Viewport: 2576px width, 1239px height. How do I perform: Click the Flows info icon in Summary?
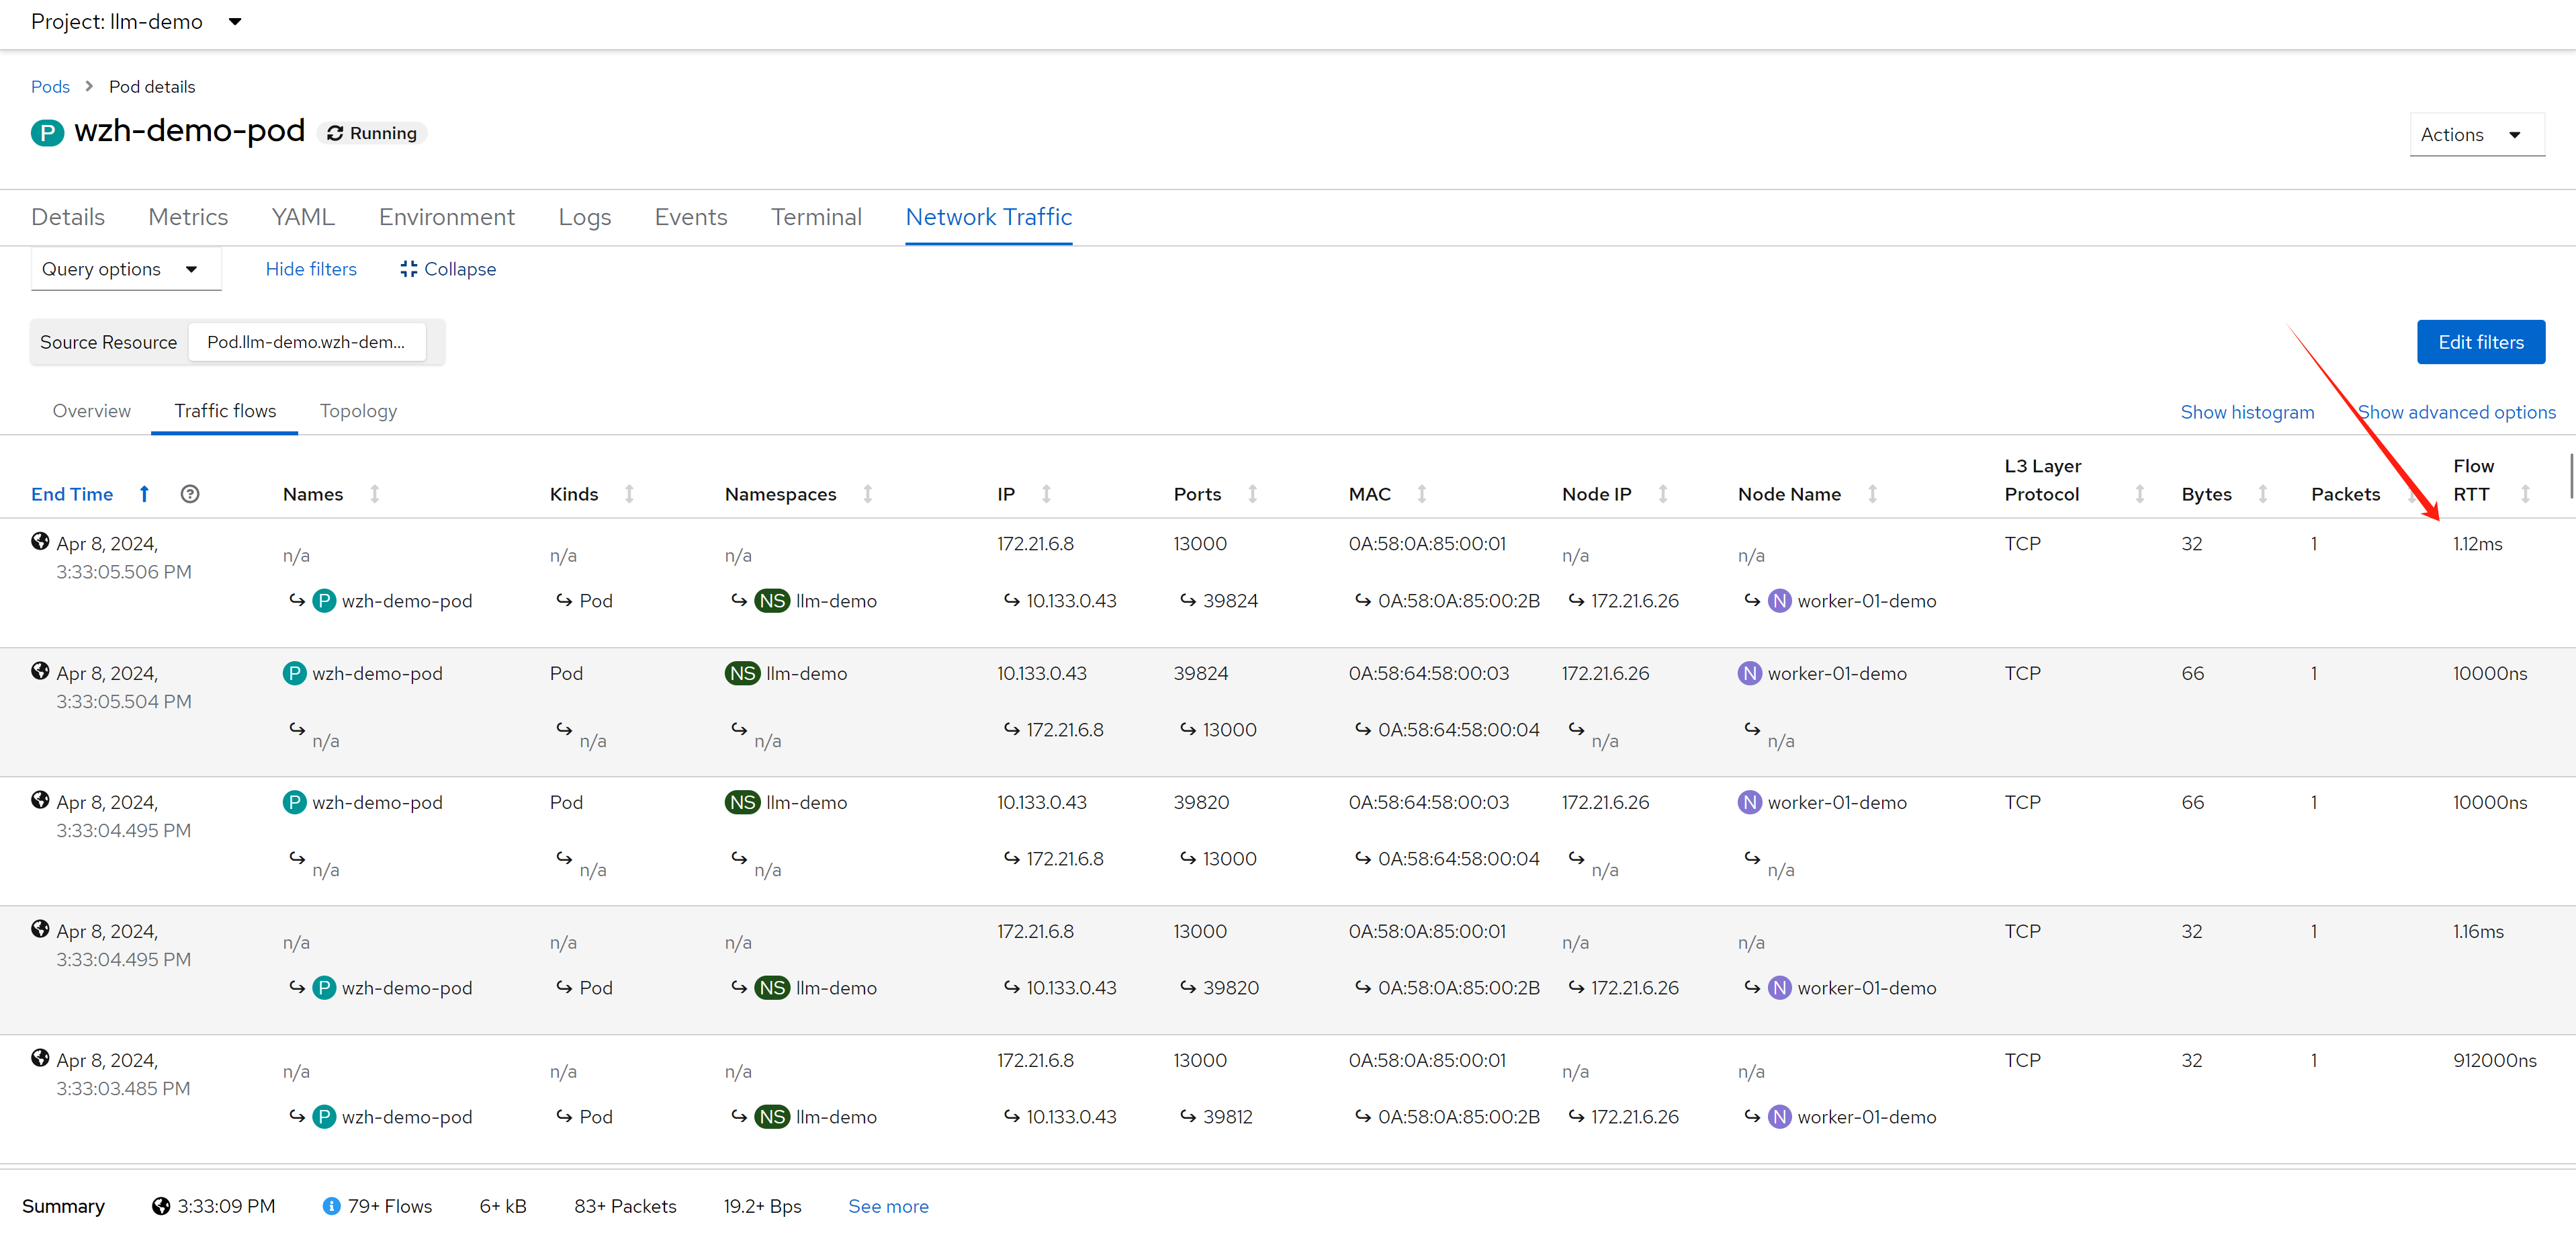(x=332, y=1206)
